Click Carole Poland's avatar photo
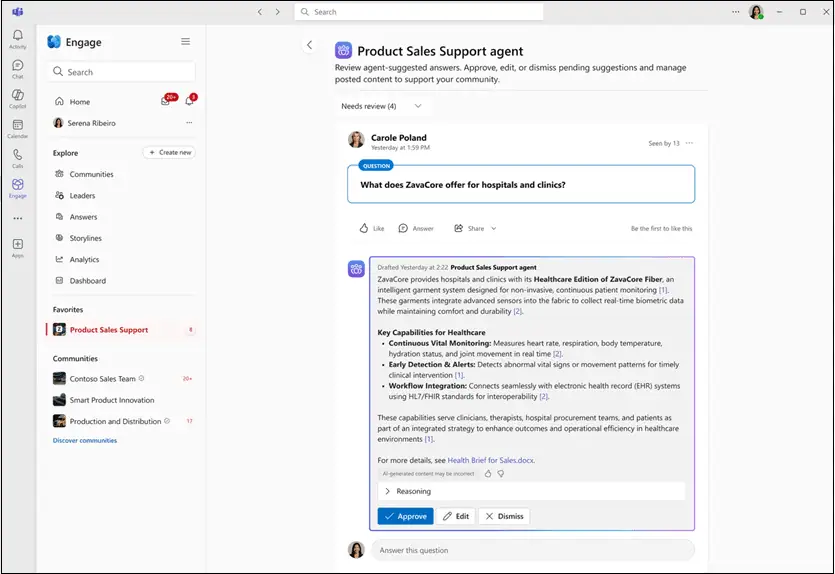This screenshot has width=835, height=574. pyautogui.click(x=356, y=140)
